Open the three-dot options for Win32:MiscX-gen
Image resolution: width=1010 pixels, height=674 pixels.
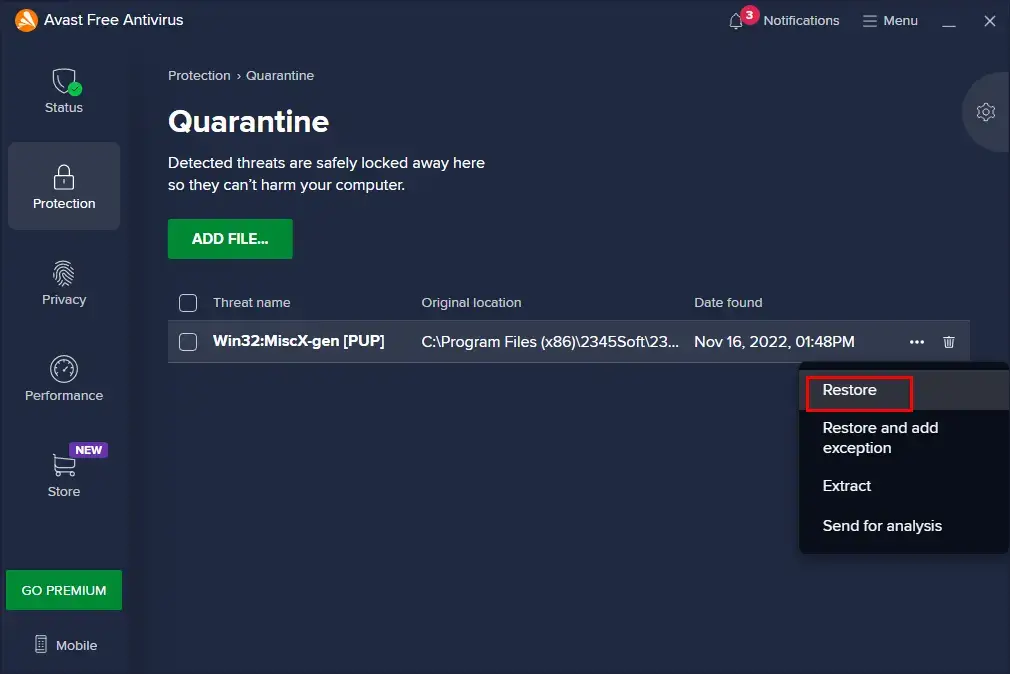(917, 342)
